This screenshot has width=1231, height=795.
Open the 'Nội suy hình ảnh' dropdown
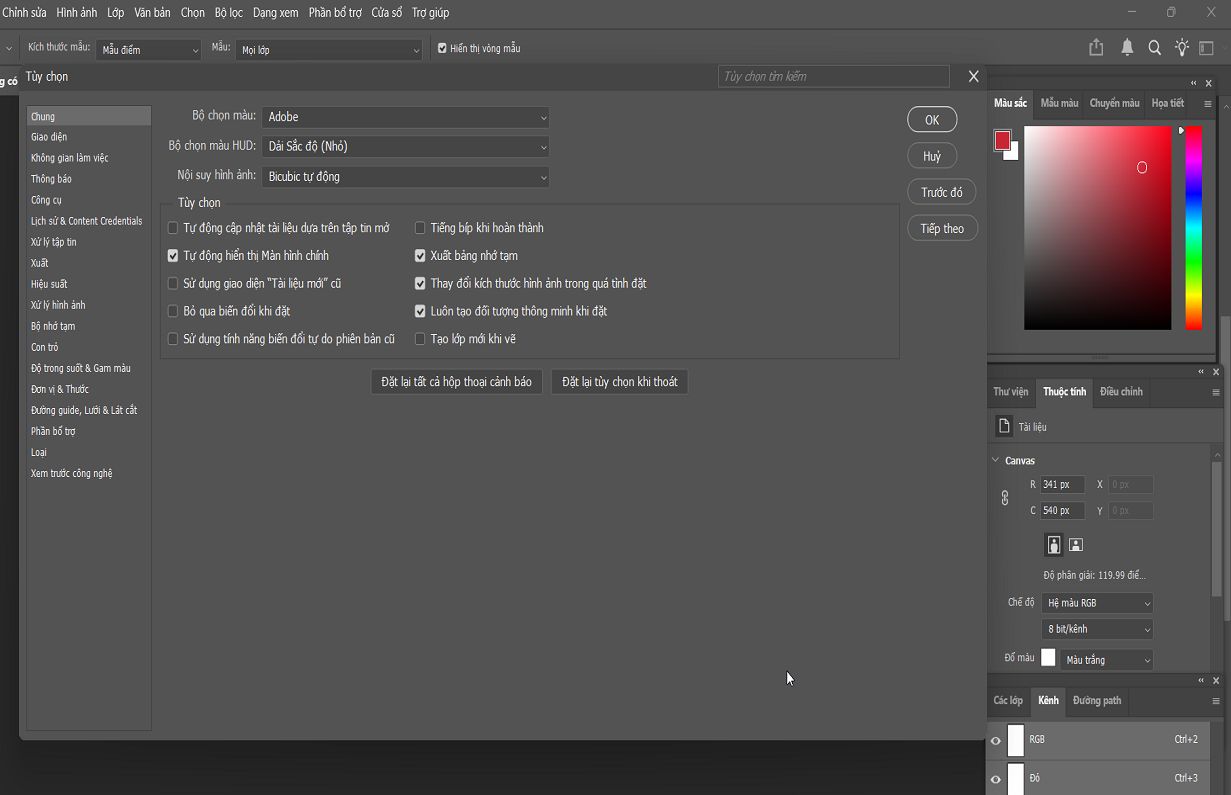[405, 177]
